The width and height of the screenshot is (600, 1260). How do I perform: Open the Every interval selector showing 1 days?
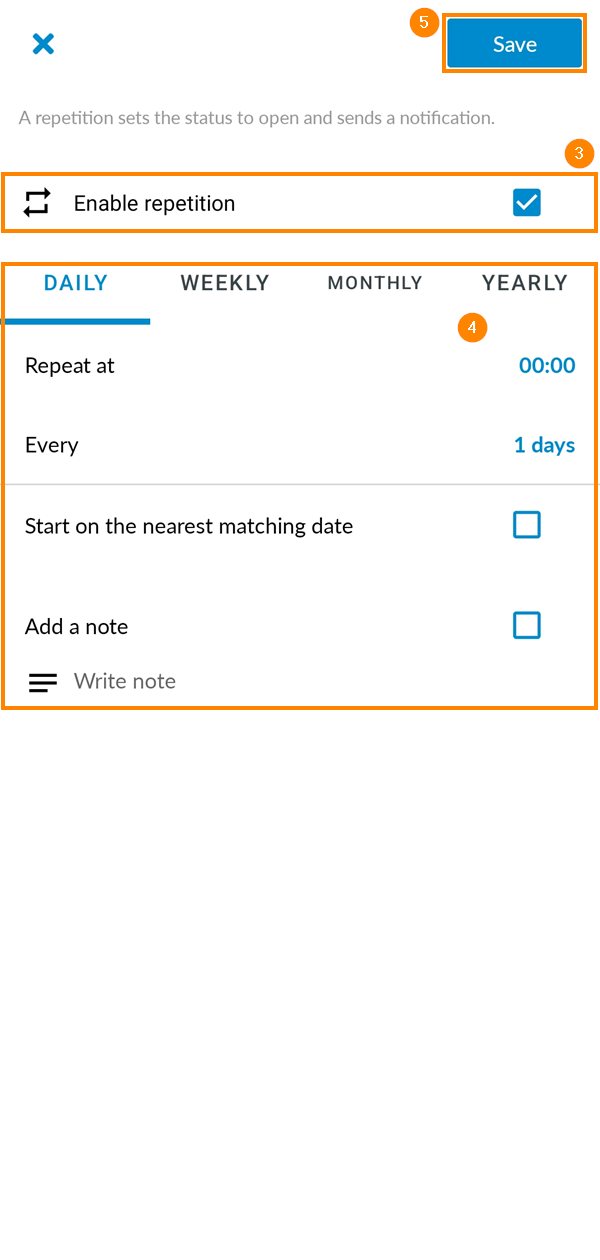click(x=544, y=444)
